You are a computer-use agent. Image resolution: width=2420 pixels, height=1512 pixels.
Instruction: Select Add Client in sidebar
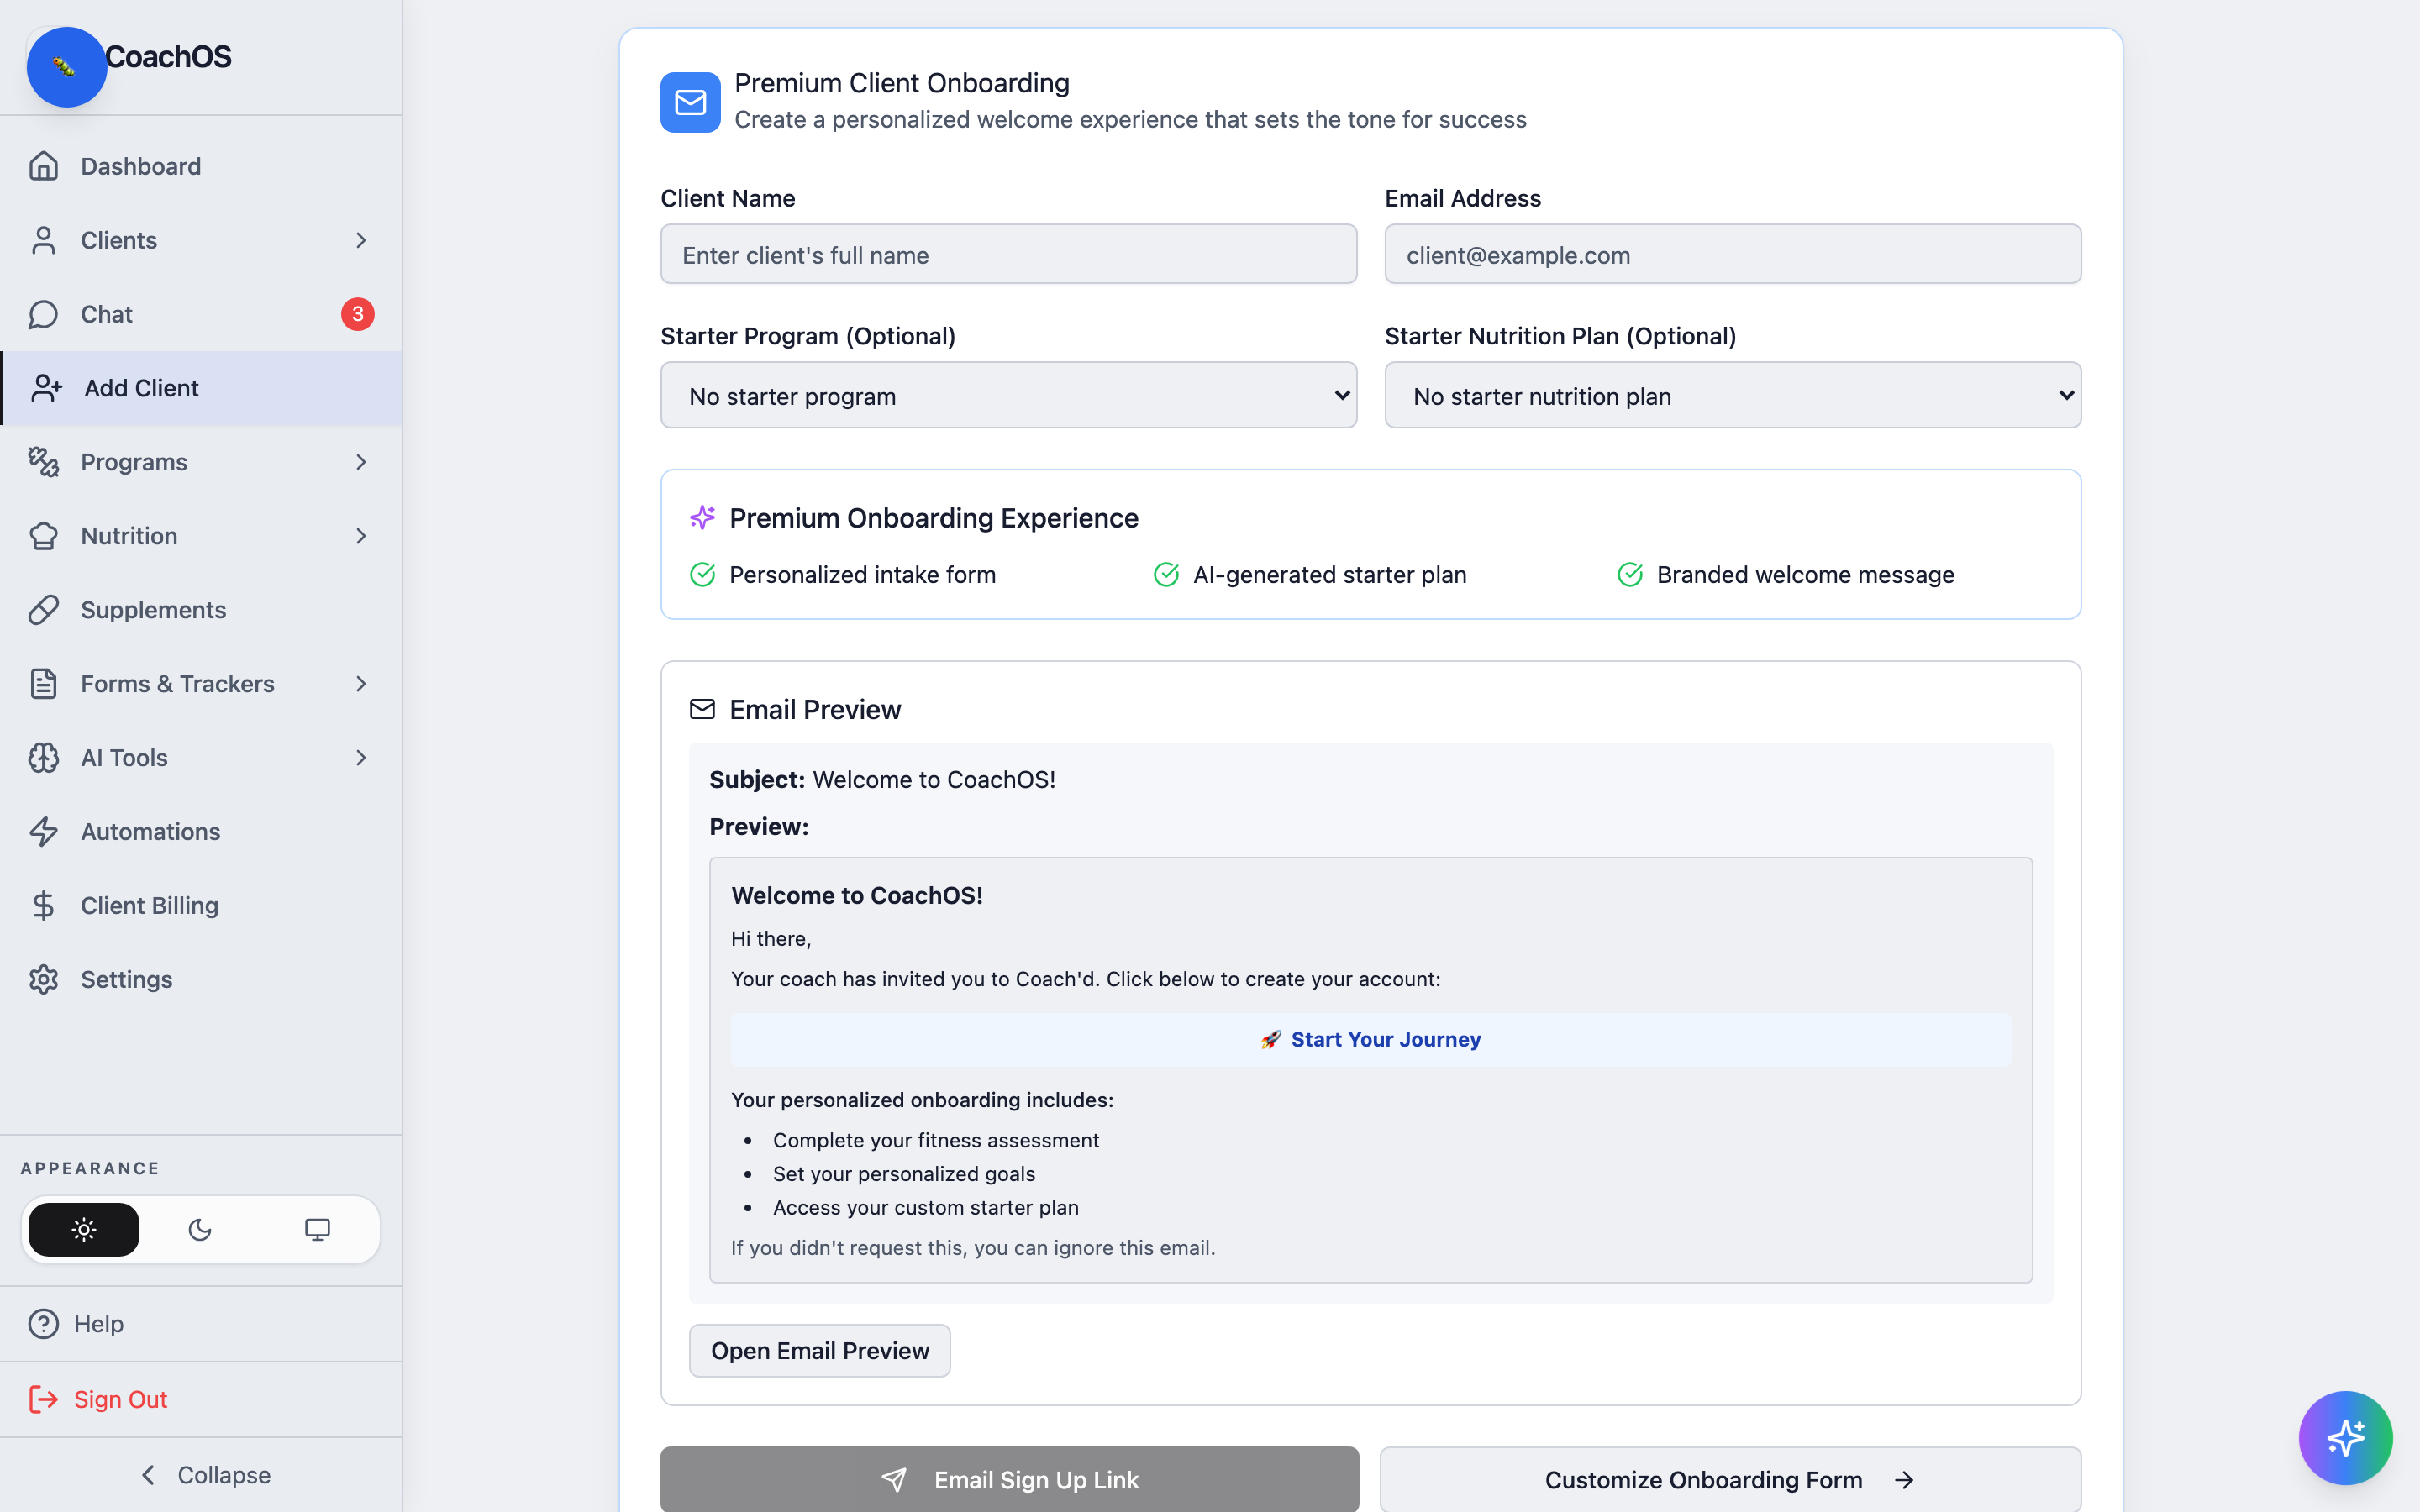coord(201,388)
